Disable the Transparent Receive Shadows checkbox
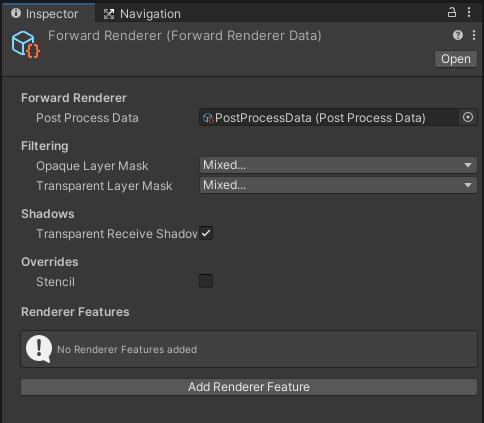The height and width of the screenshot is (423, 484). point(206,233)
